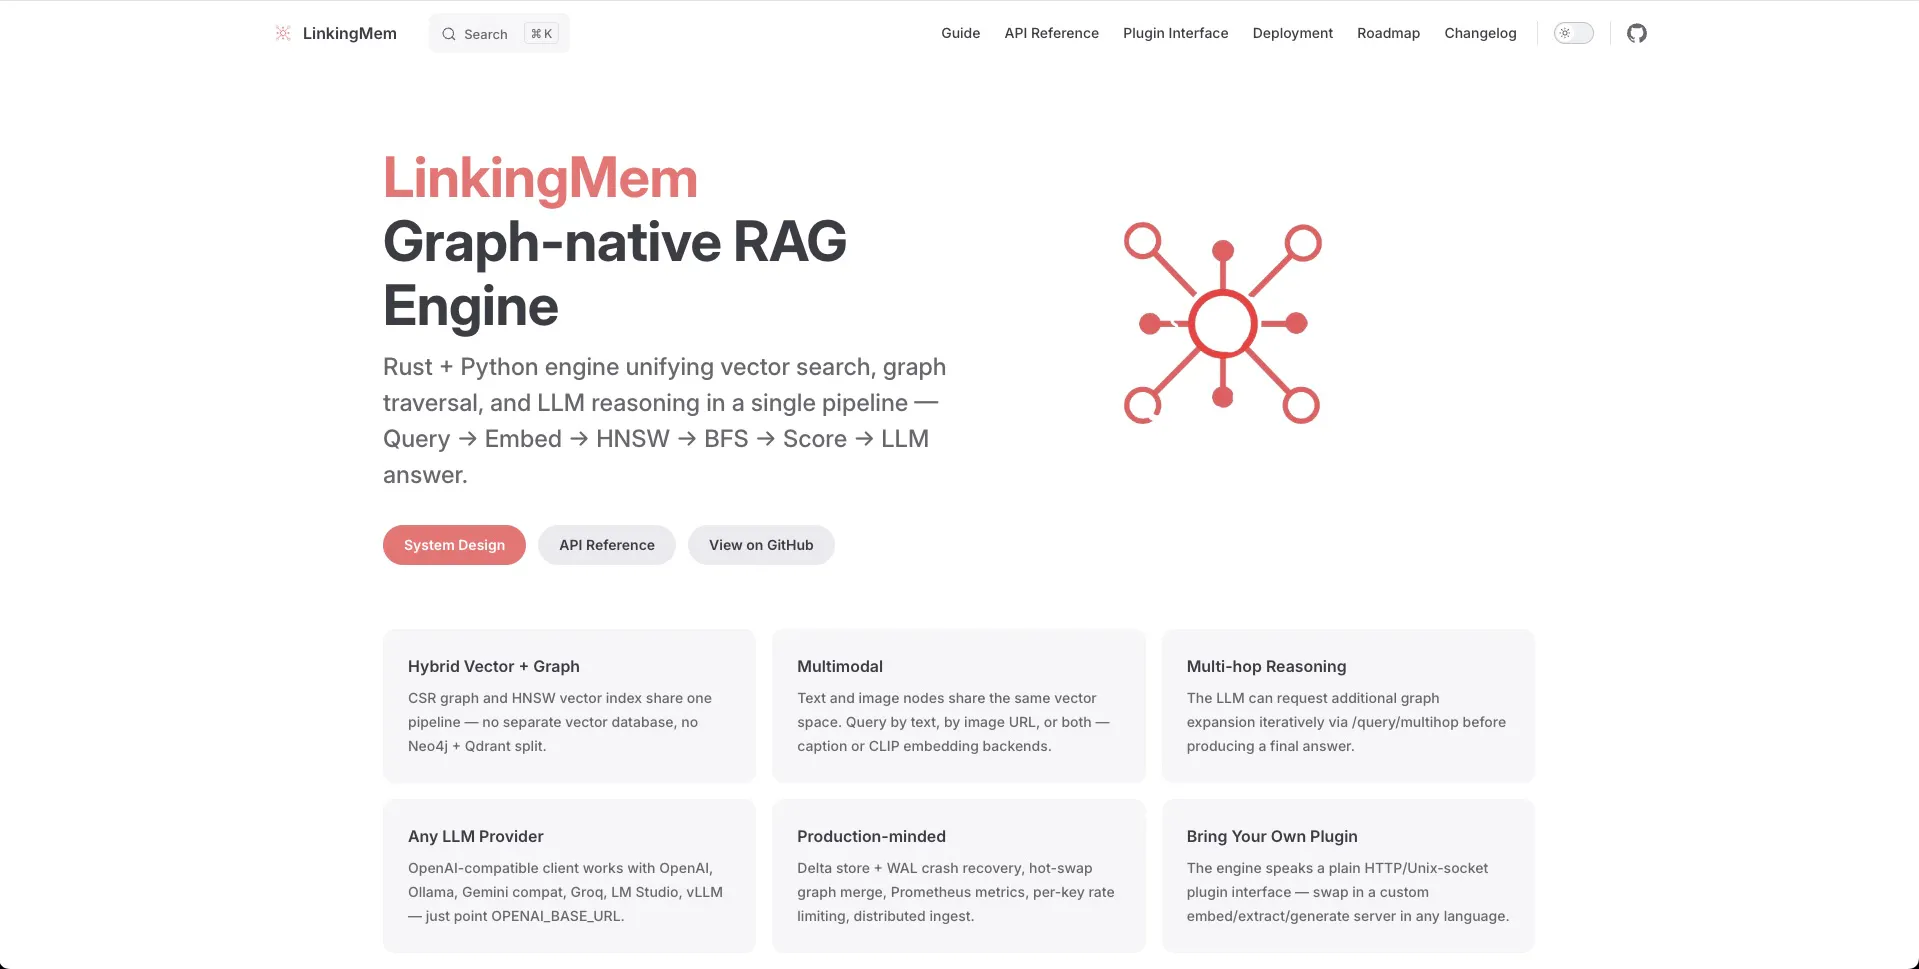Click the ⌘K shortcut badge
The image size is (1919, 969).
[x=541, y=34]
